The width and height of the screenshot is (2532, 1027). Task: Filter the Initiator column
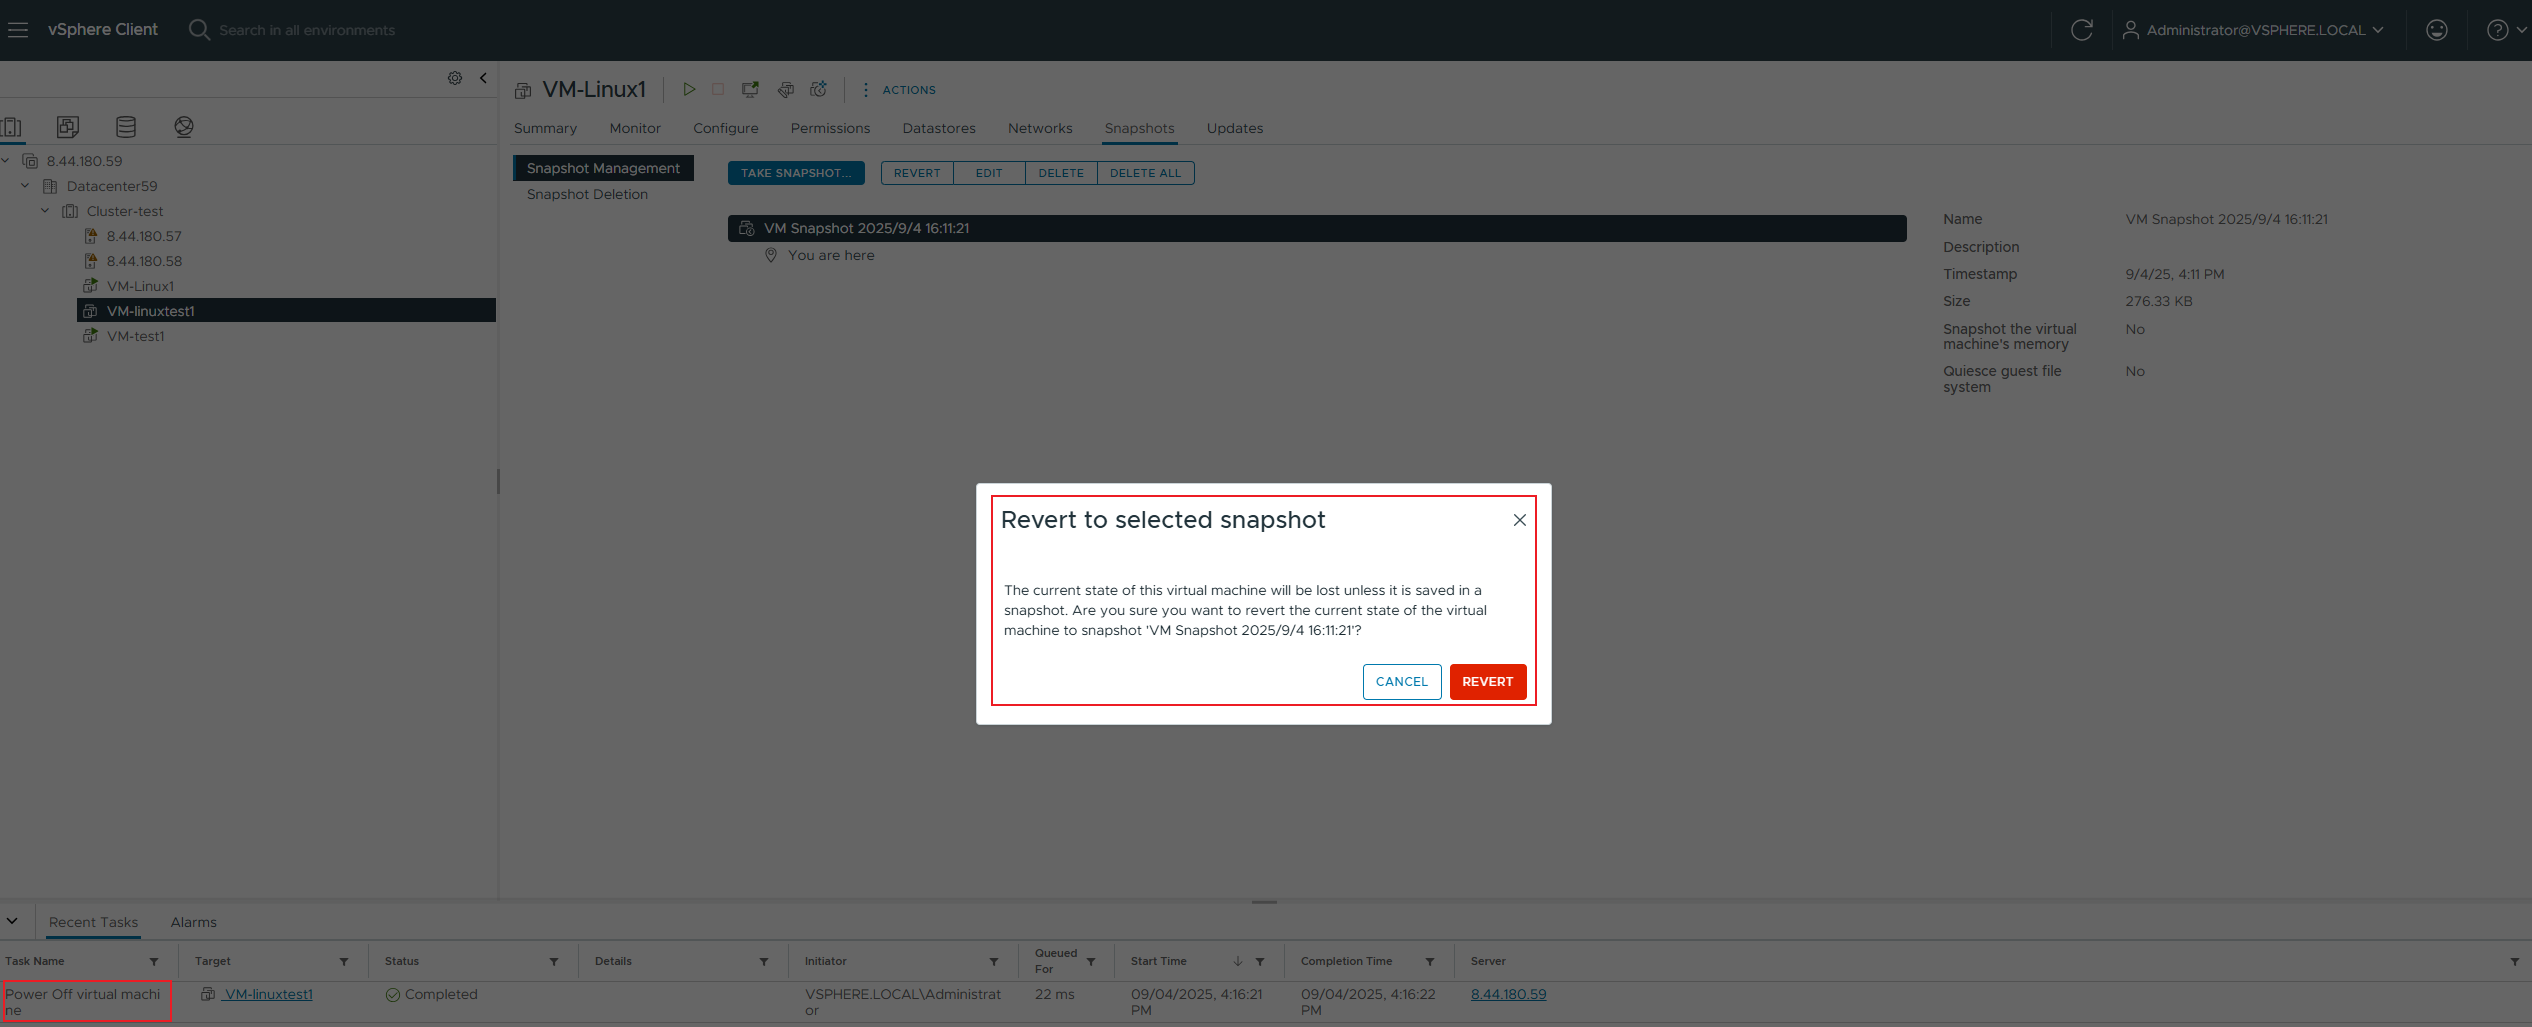[x=994, y=962]
